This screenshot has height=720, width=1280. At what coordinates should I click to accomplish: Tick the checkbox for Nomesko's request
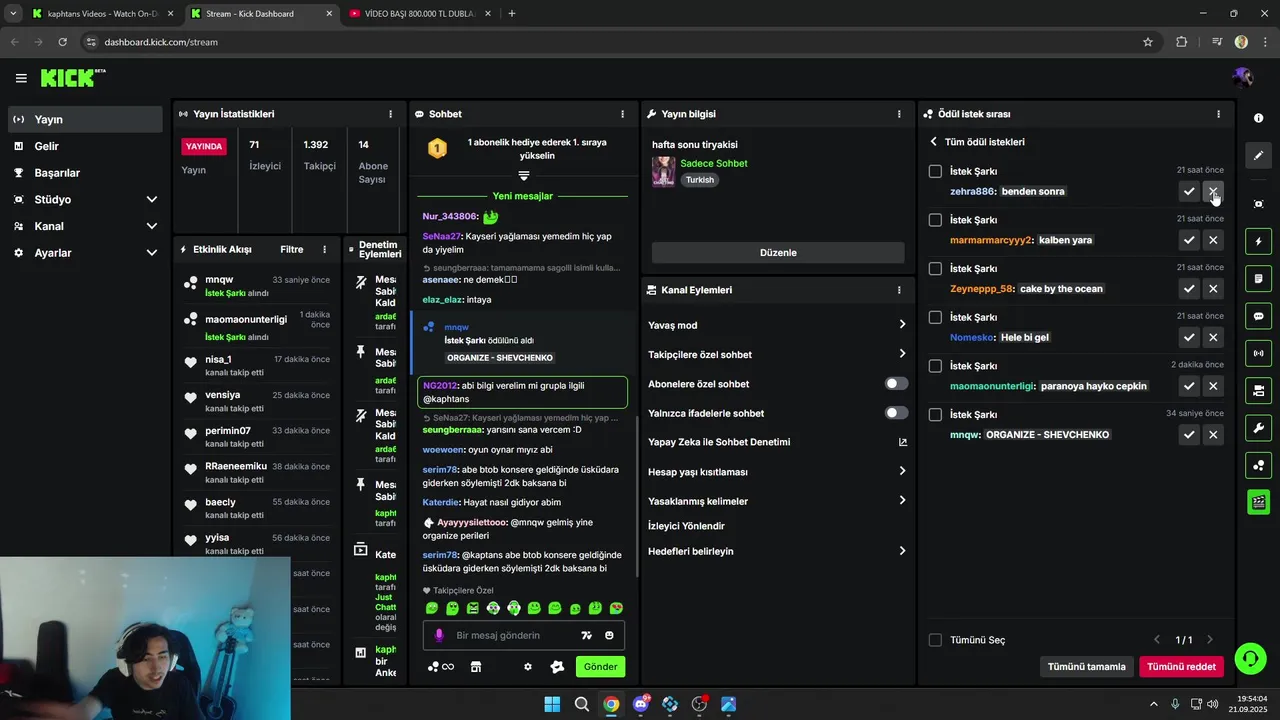coord(935,317)
